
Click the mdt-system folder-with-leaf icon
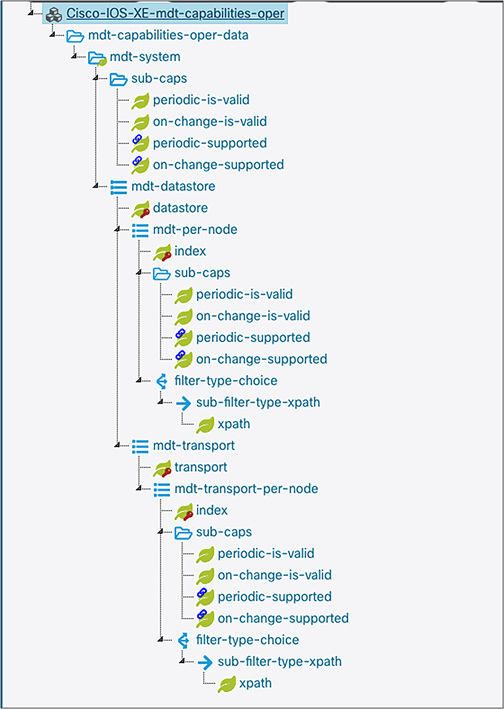click(97, 57)
